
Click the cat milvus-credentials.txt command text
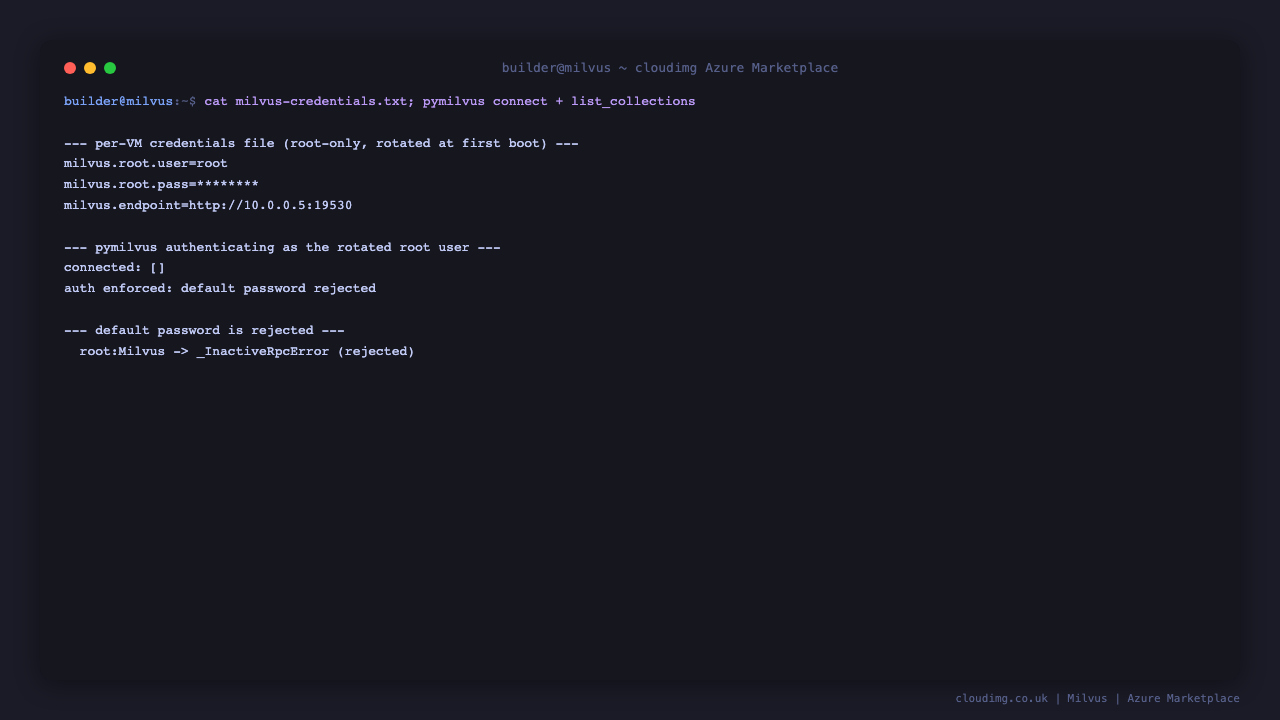point(450,101)
